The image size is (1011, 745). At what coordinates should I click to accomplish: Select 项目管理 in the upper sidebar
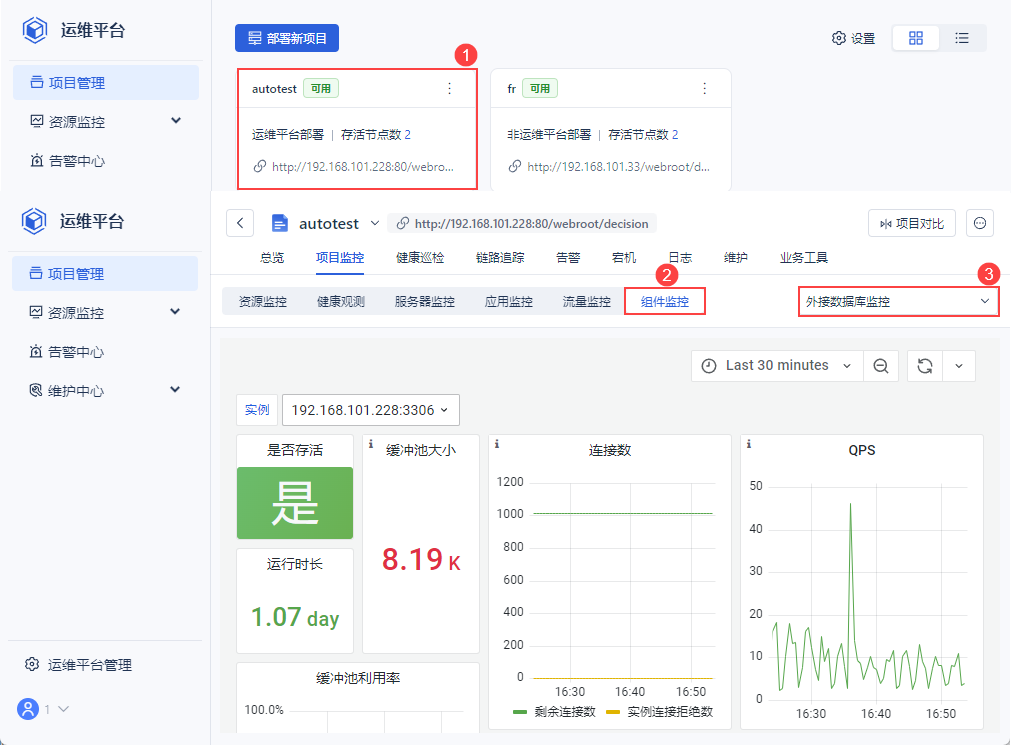106,83
